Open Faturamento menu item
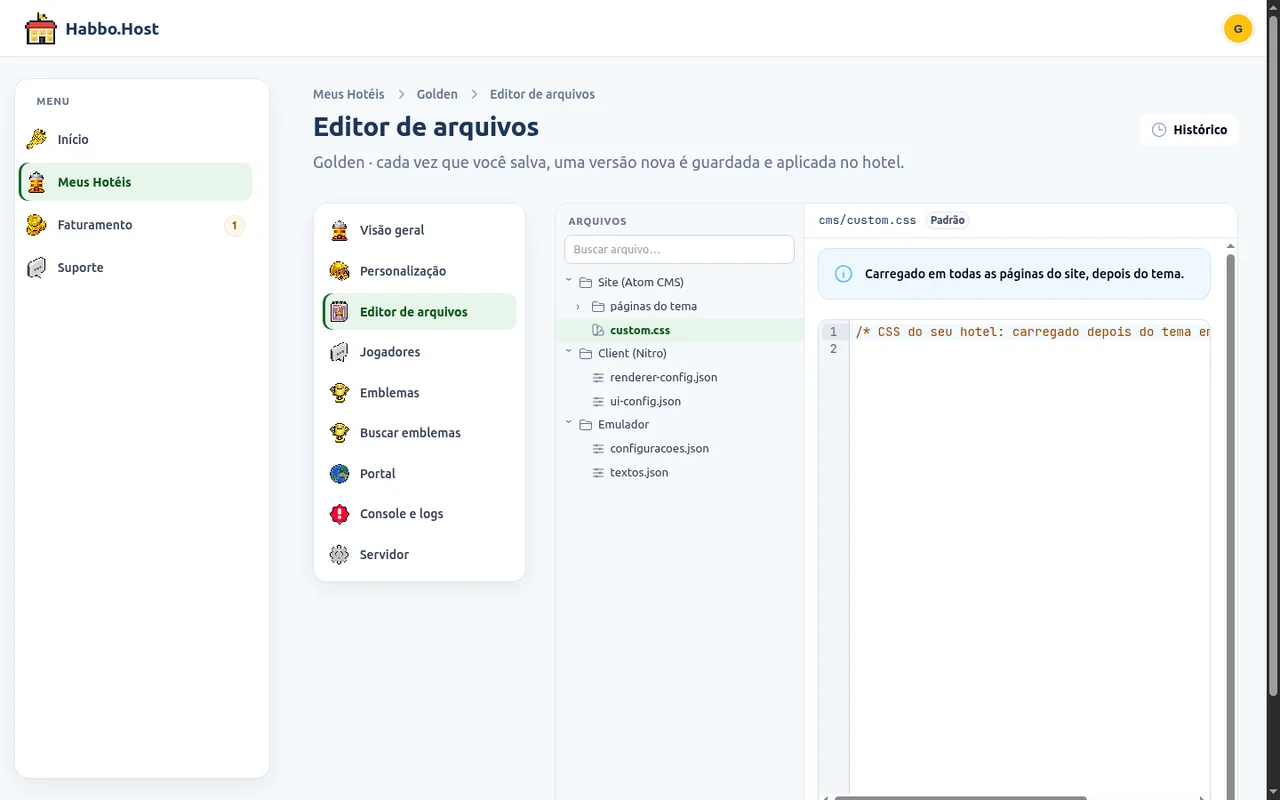 (136, 225)
